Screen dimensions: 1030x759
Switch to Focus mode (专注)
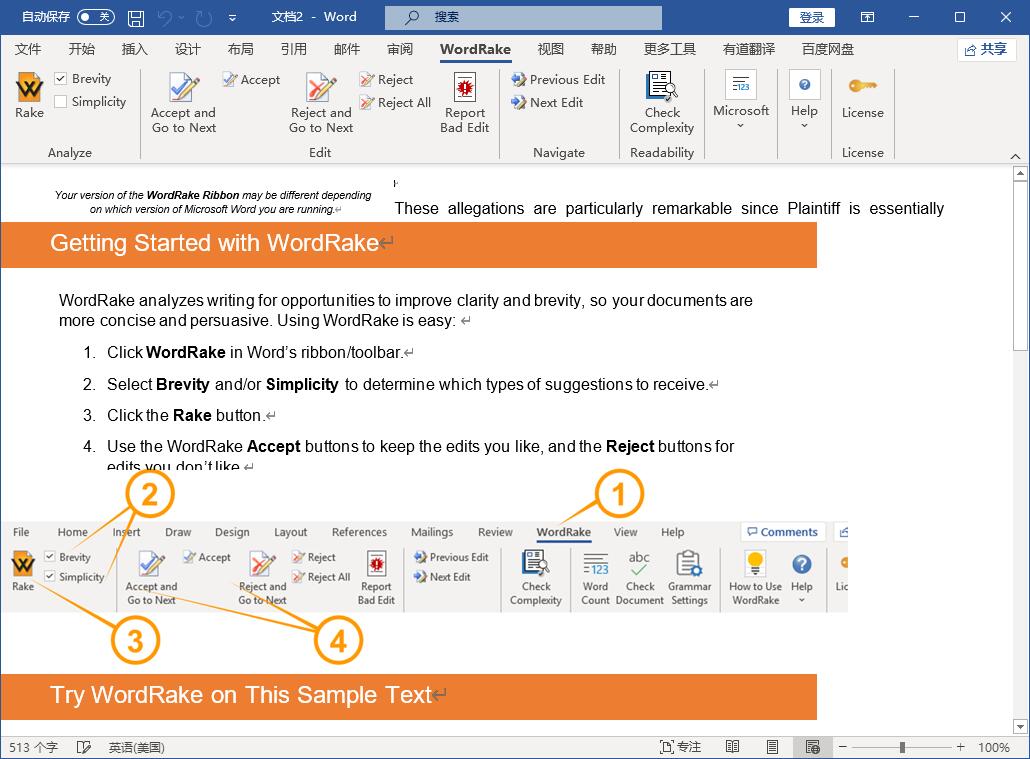(x=680, y=747)
